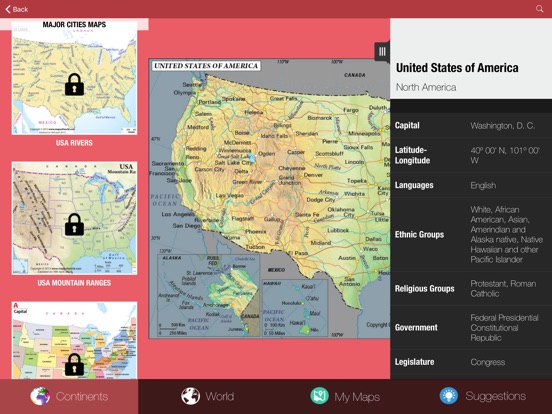The height and width of the screenshot is (414, 552).
Task: Select the Capital row in details
Action: pyautogui.click(x=471, y=125)
